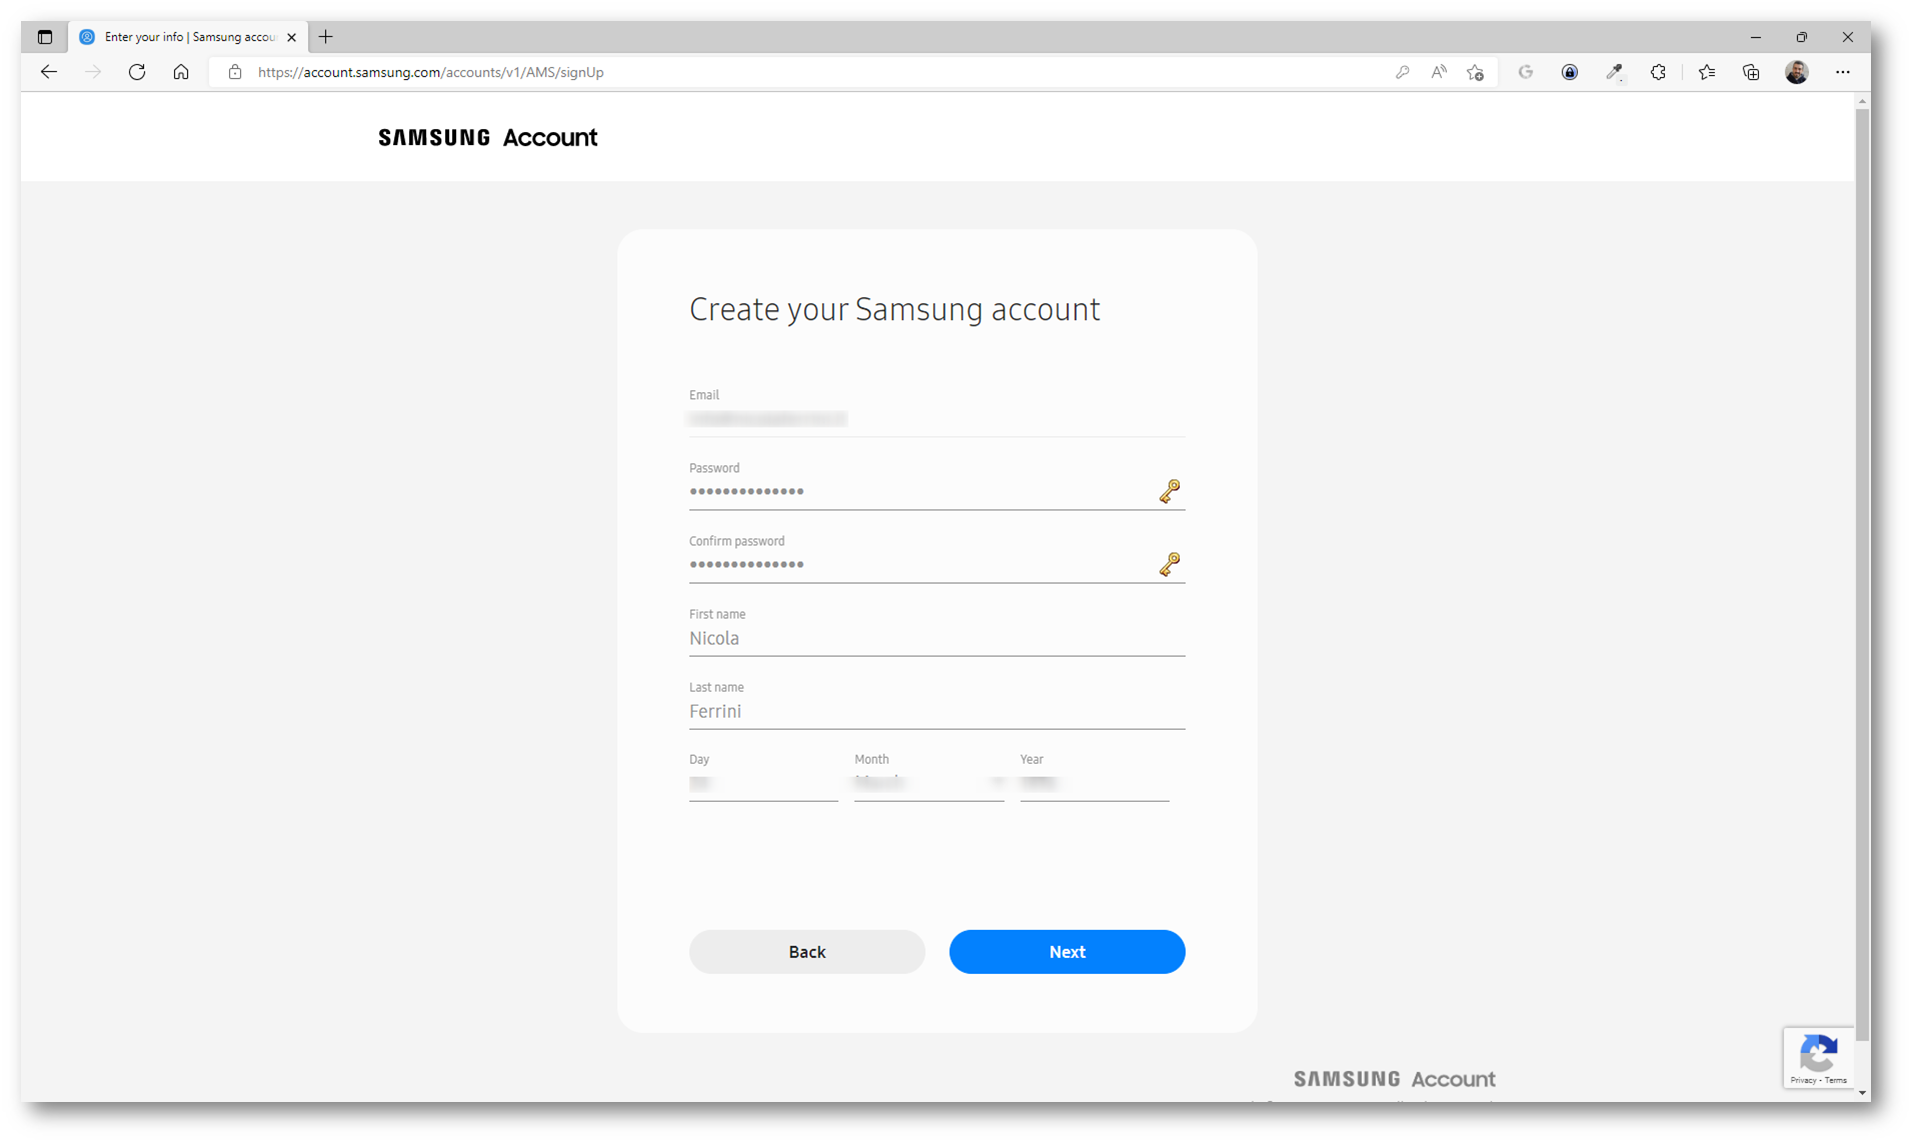Open the Collections icon
This screenshot has height=1144, width=1913.
pos(1751,72)
